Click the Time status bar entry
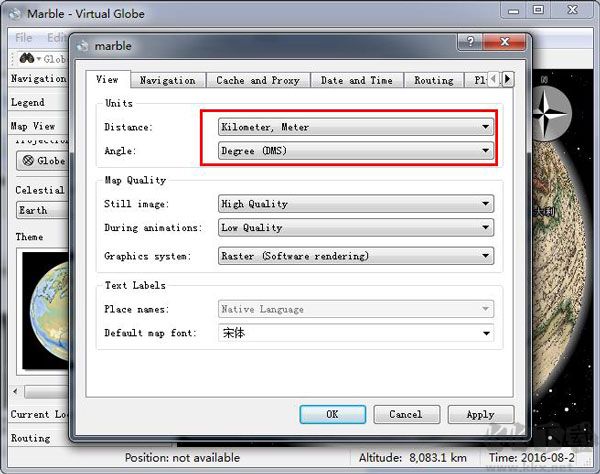Viewport: 600px width, 474px height. coord(532,458)
